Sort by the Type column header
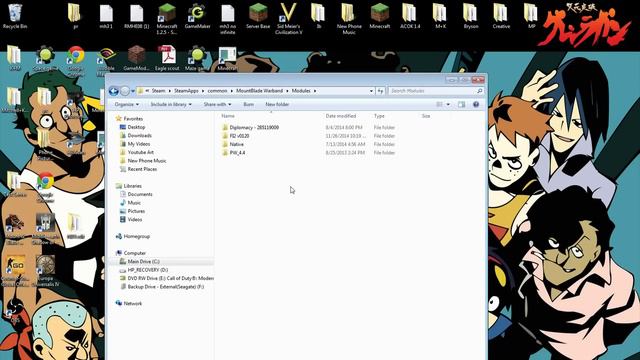The width and height of the screenshot is (640, 360). click(379, 116)
